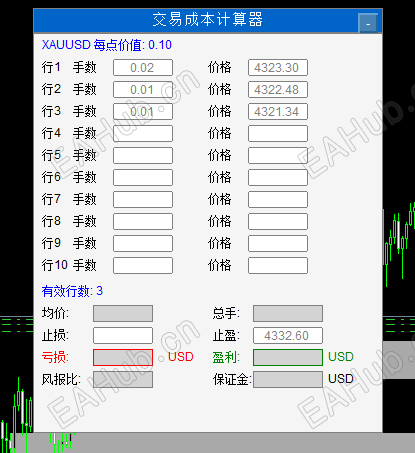
Task: Click the 行10 row label
Action: click(x=55, y=265)
